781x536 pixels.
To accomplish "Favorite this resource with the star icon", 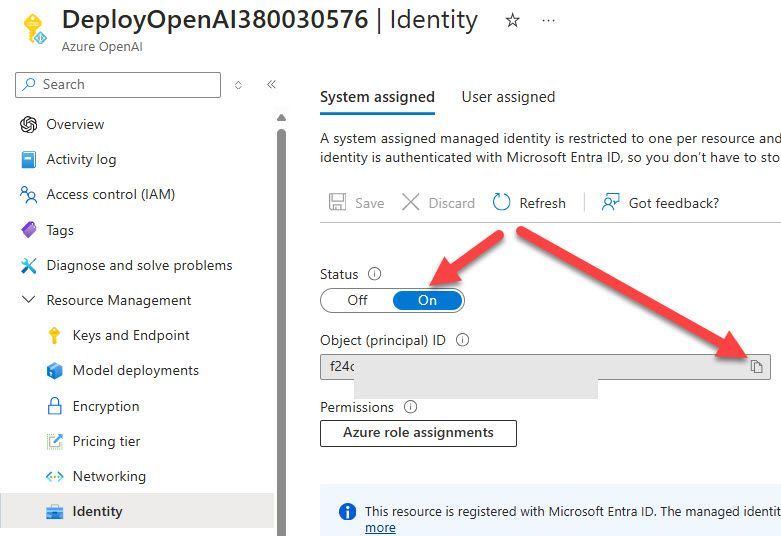I will coord(512,20).
